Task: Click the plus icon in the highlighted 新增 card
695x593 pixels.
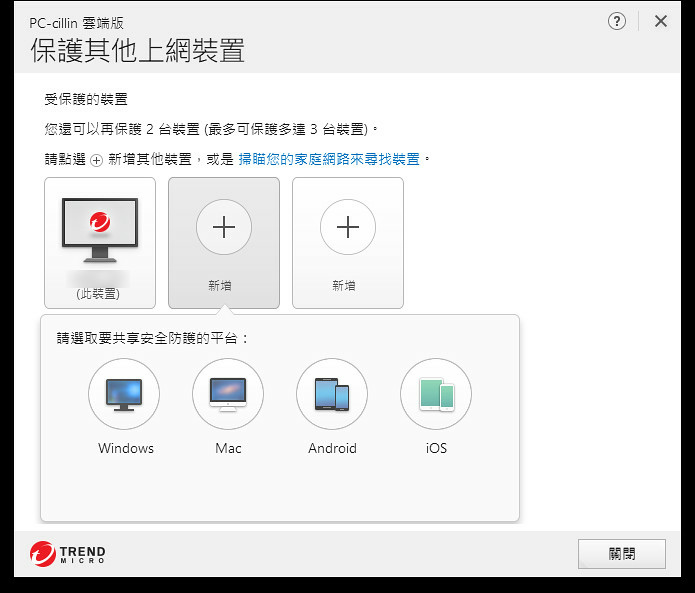Action: [224, 227]
